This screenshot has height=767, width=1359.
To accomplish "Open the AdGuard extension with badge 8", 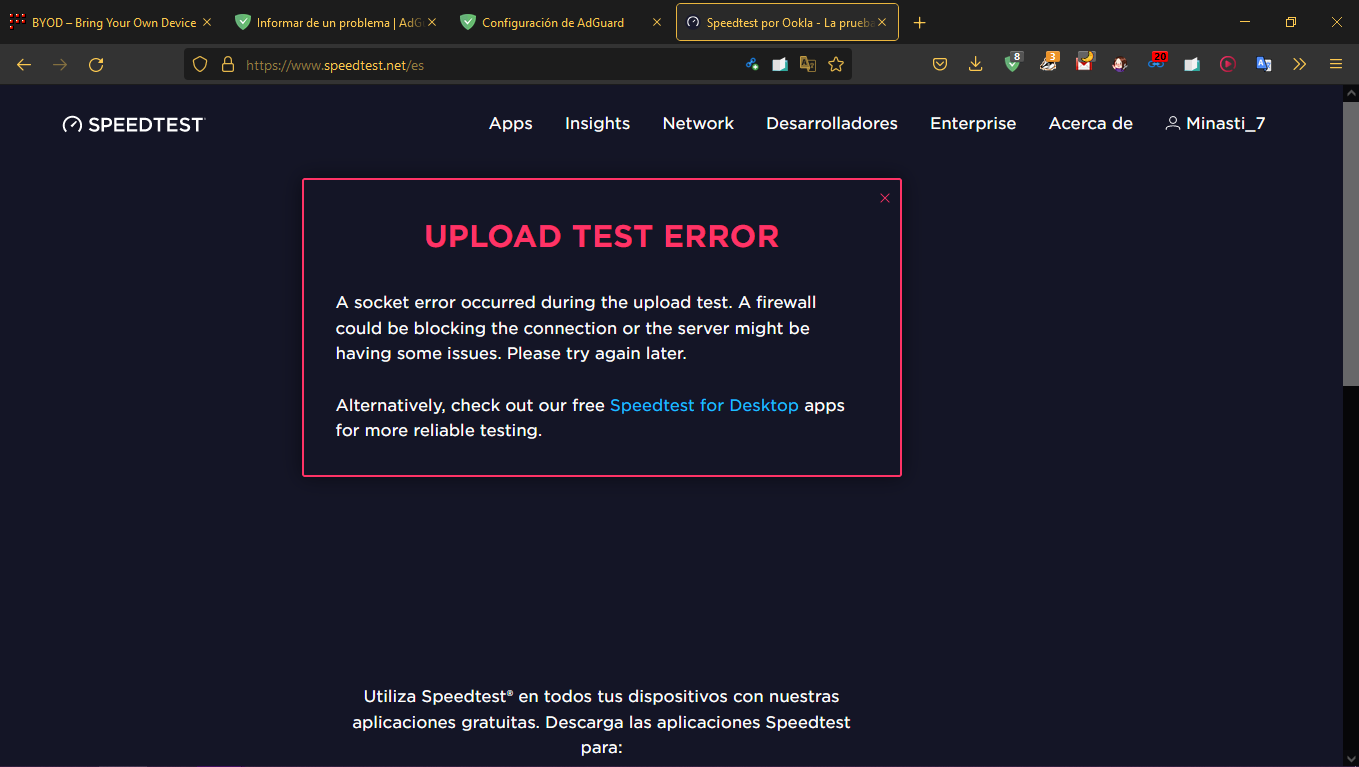I will tap(1013, 63).
